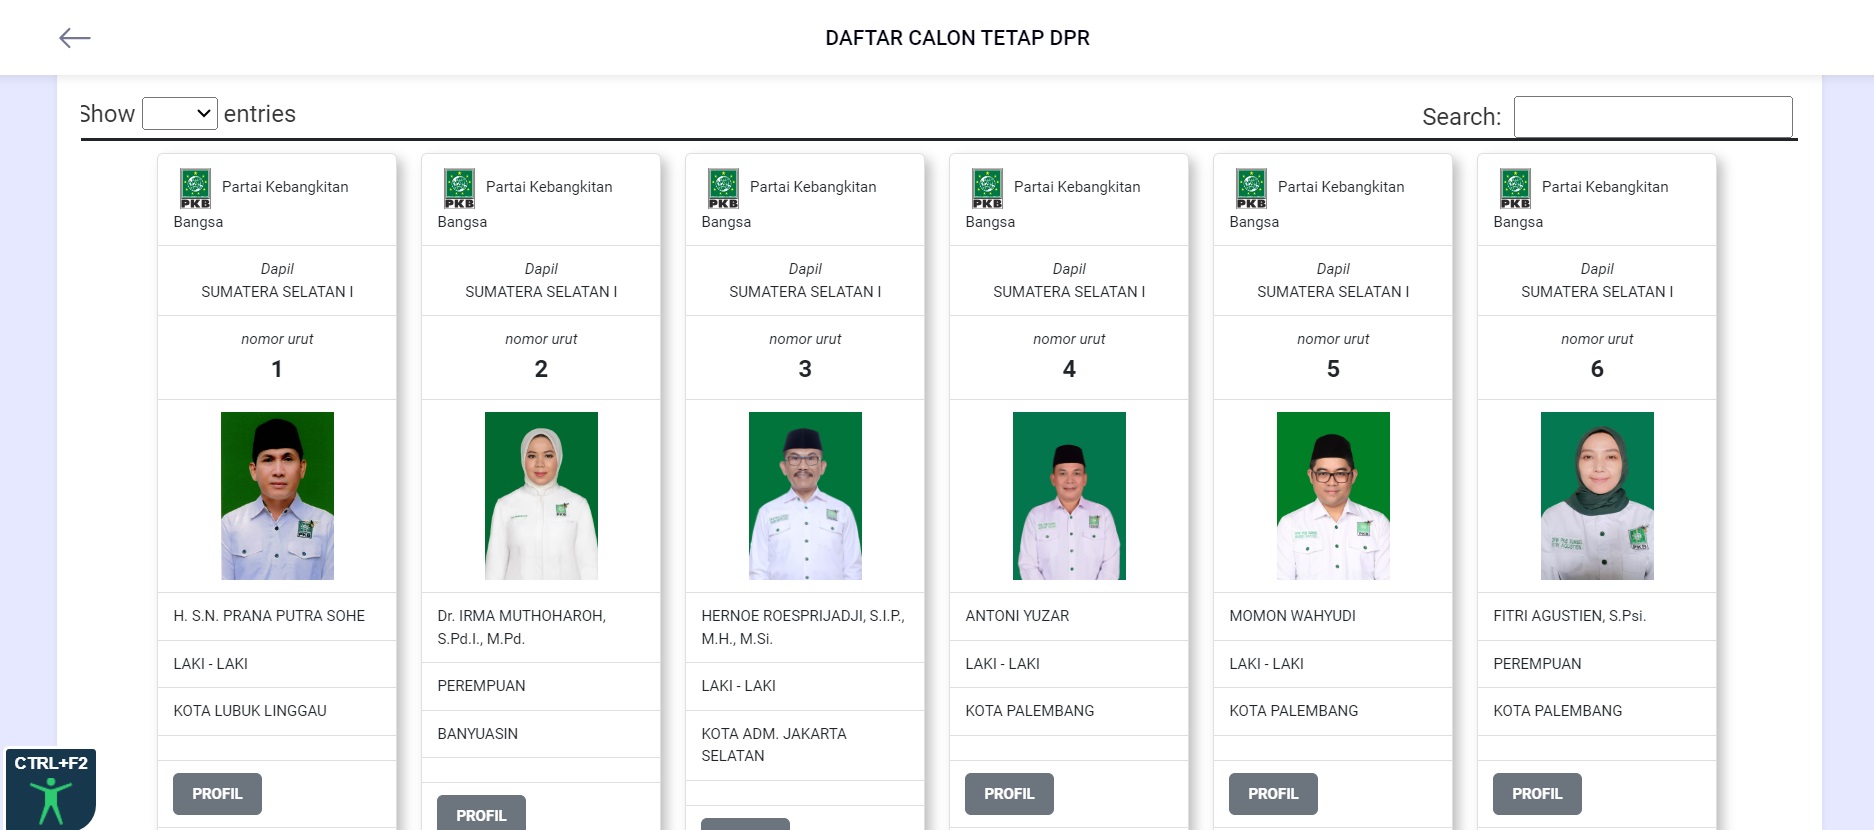This screenshot has width=1874, height=830.
Task: Open the Show entries dropdown
Action: (x=180, y=114)
